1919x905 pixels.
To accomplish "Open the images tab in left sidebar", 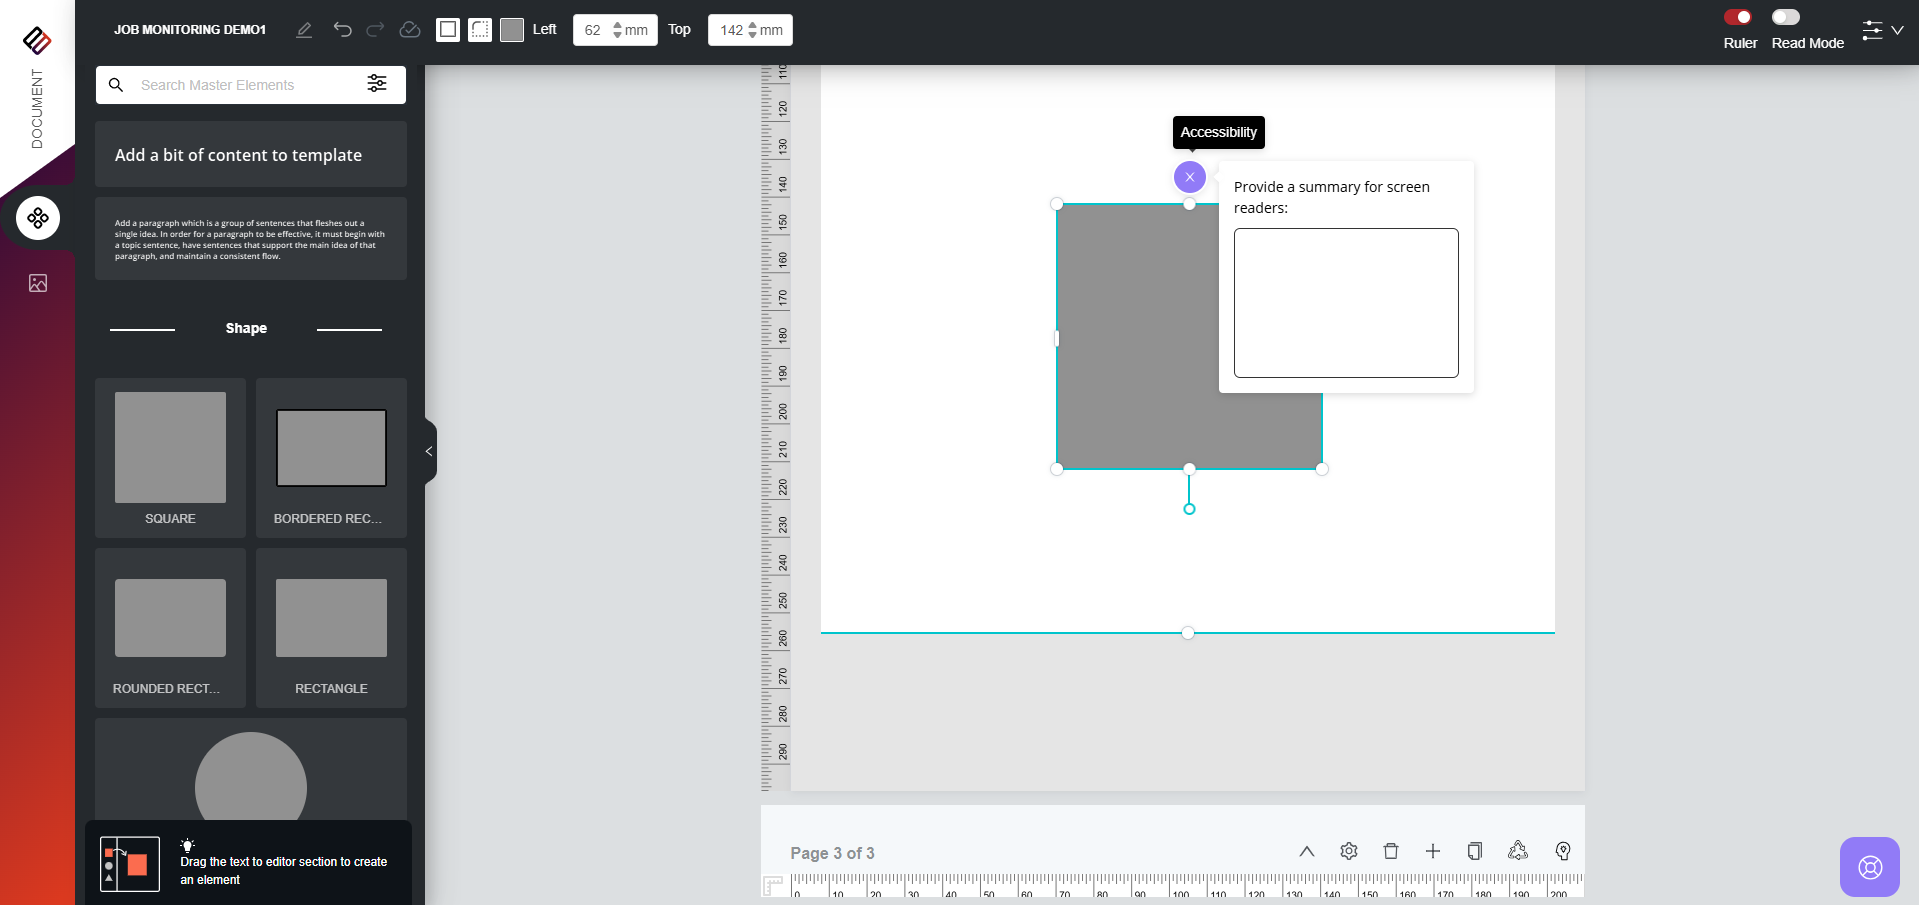I will click(38, 283).
